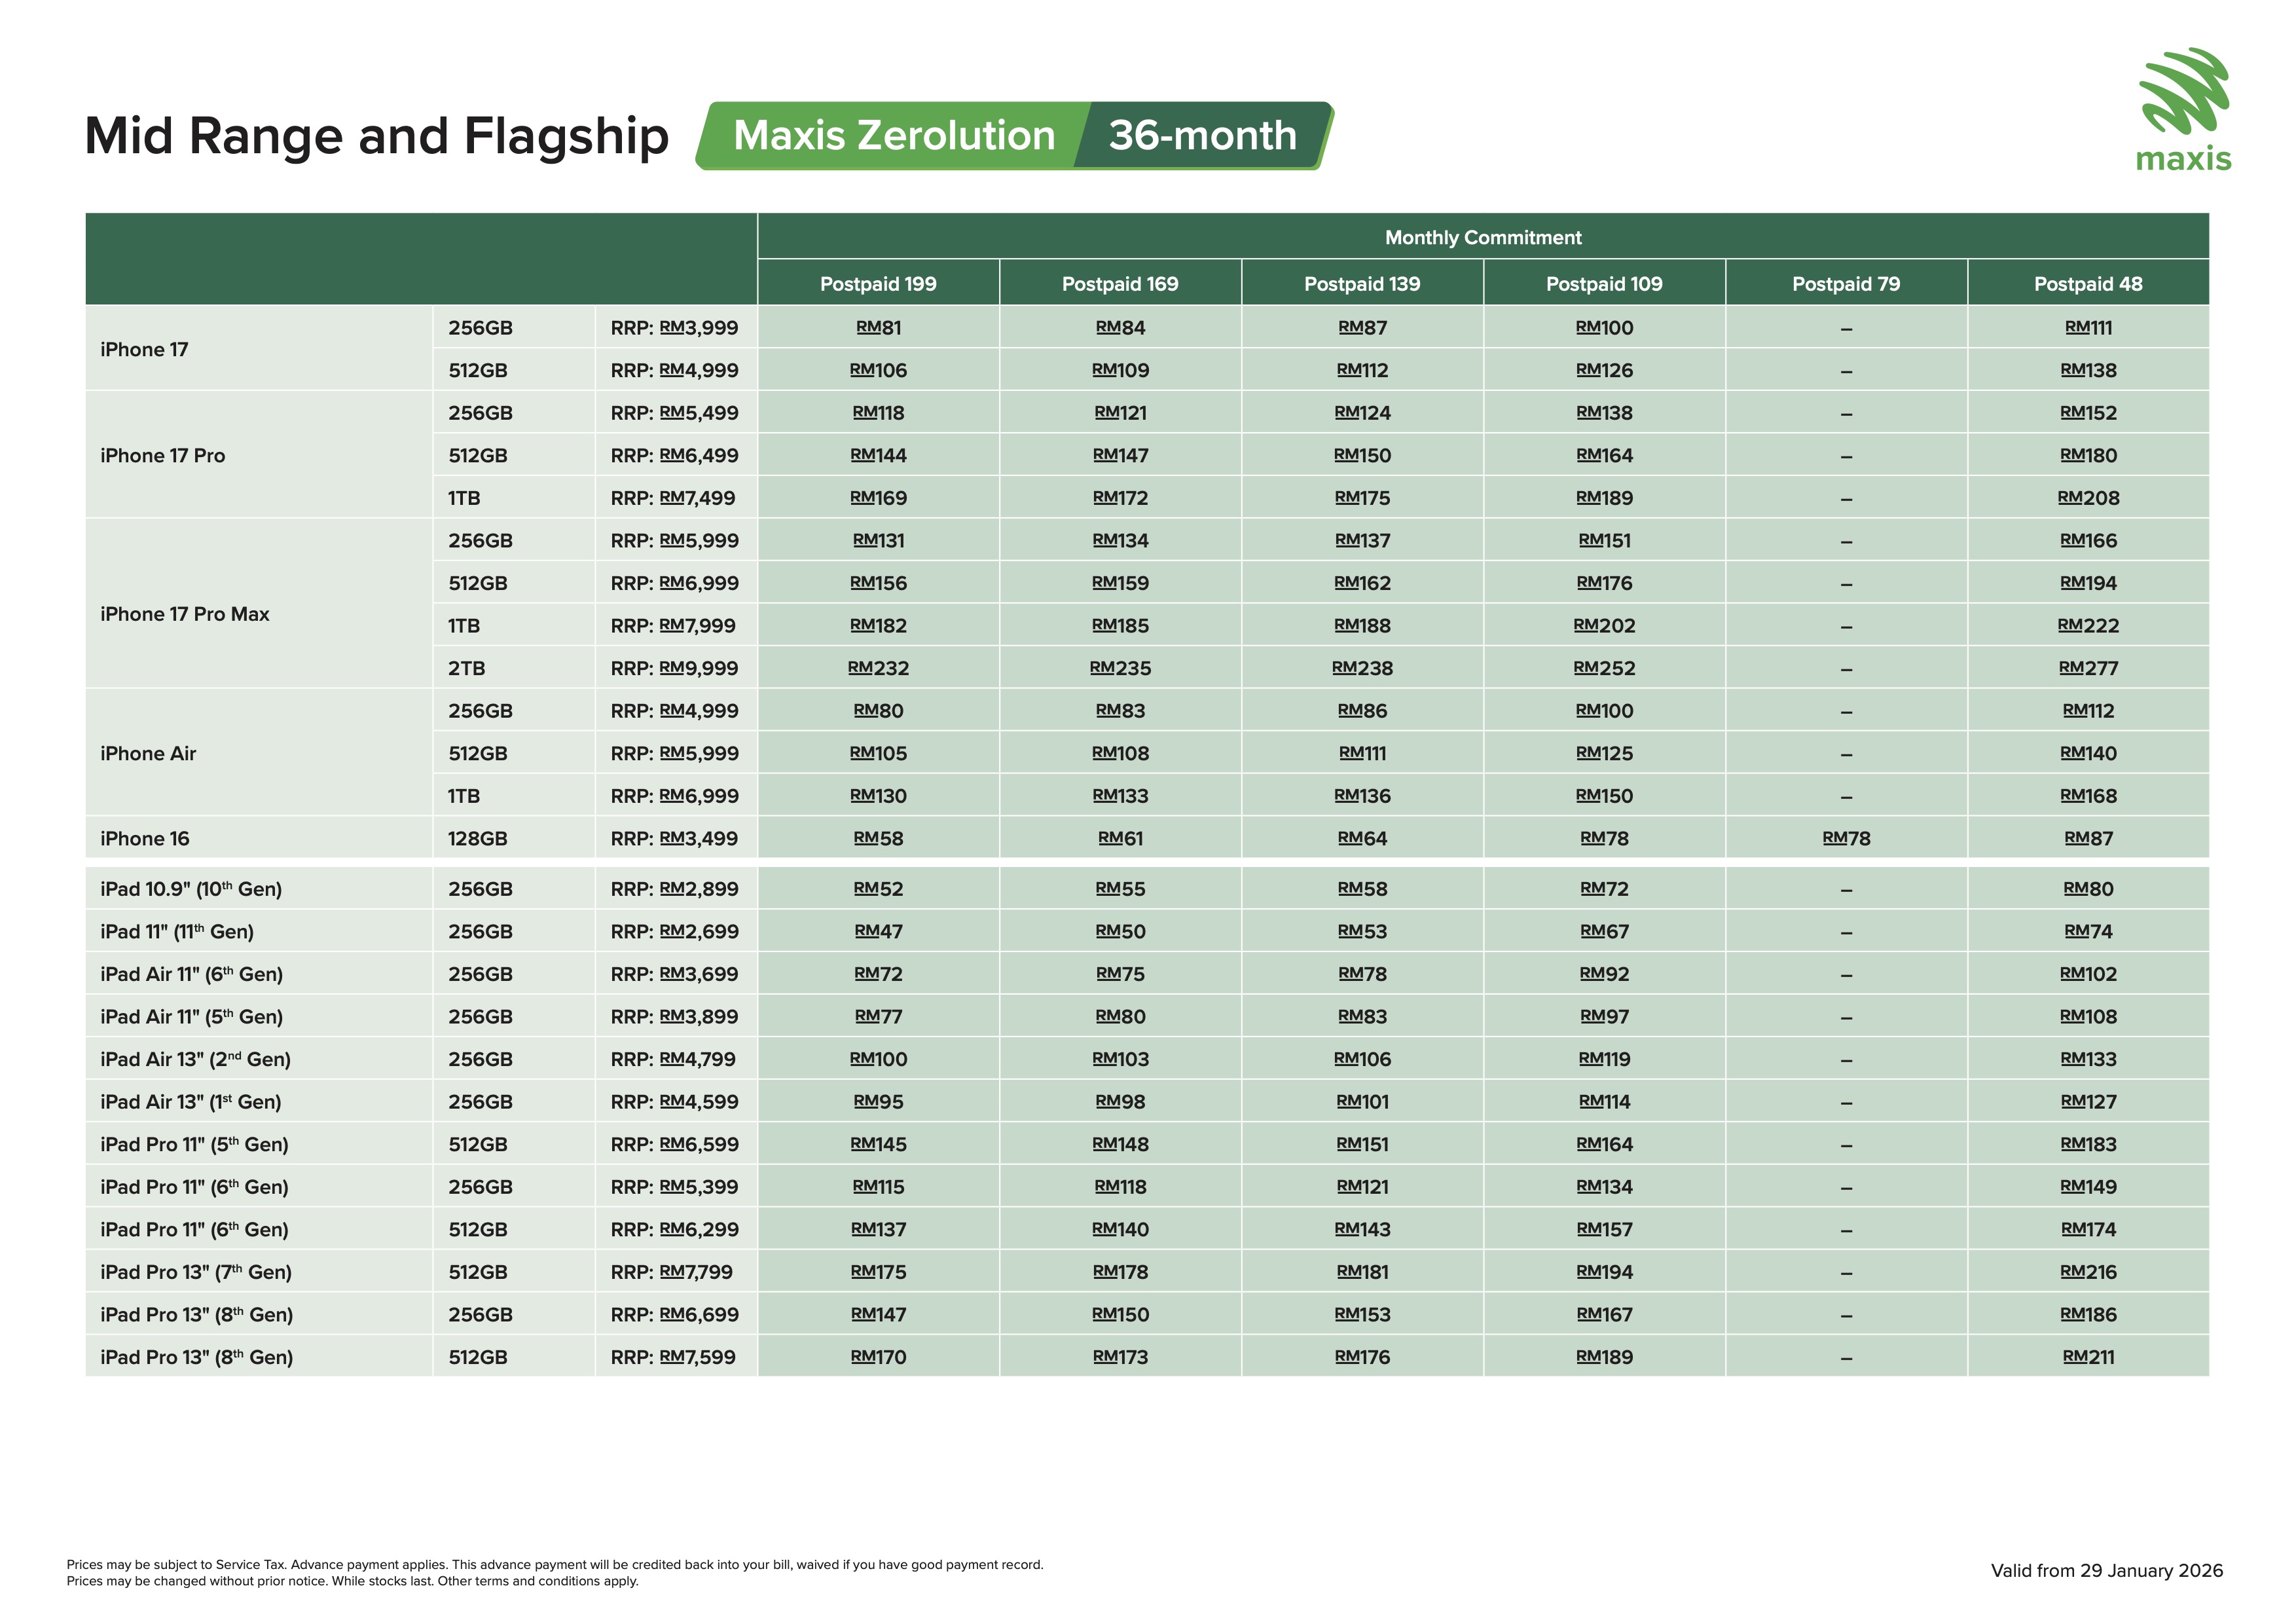The height and width of the screenshot is (1624, 2296).
Task: Click the Mid Range and Flagship title
Action: coord(376,136)
